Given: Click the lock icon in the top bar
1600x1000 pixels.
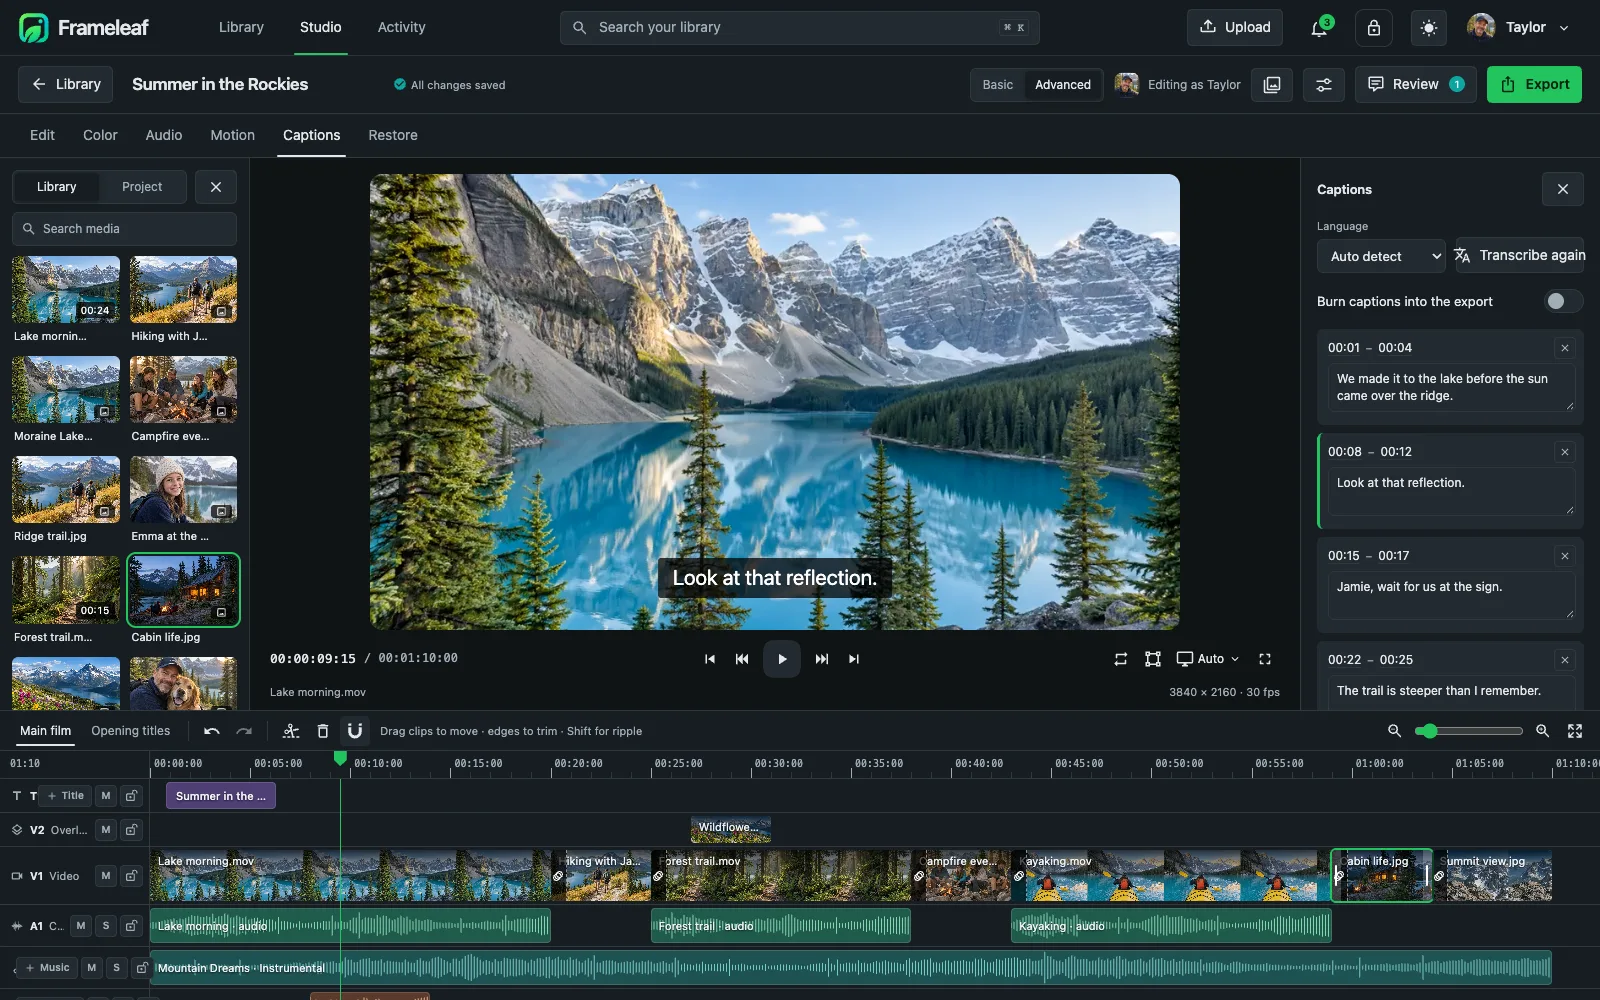Looking at the screenshot, I should [1374, 28].
